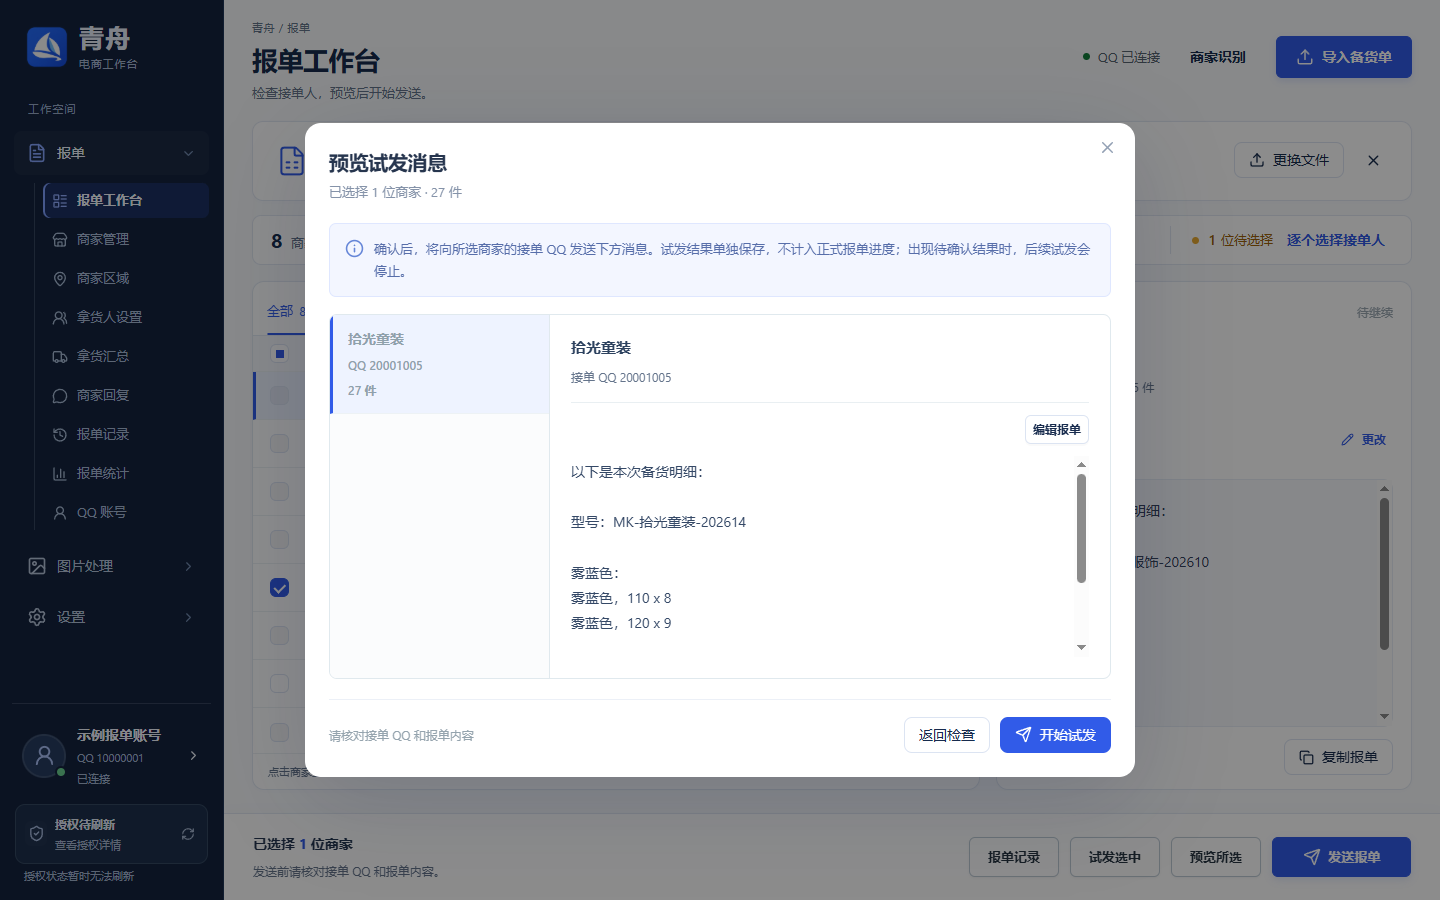Click the 型号：MK-拾光童装-202614 text line

(x=658, y=522)
